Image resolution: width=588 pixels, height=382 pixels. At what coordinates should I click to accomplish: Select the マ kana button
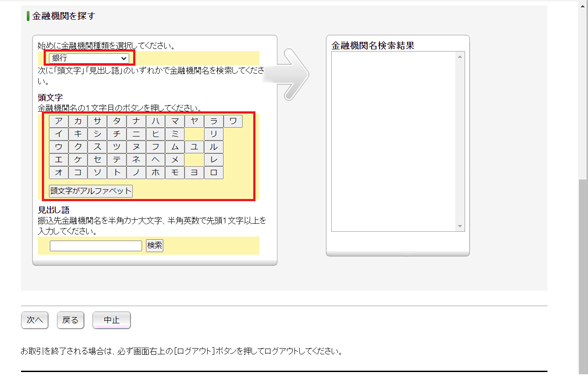point(175,121)
